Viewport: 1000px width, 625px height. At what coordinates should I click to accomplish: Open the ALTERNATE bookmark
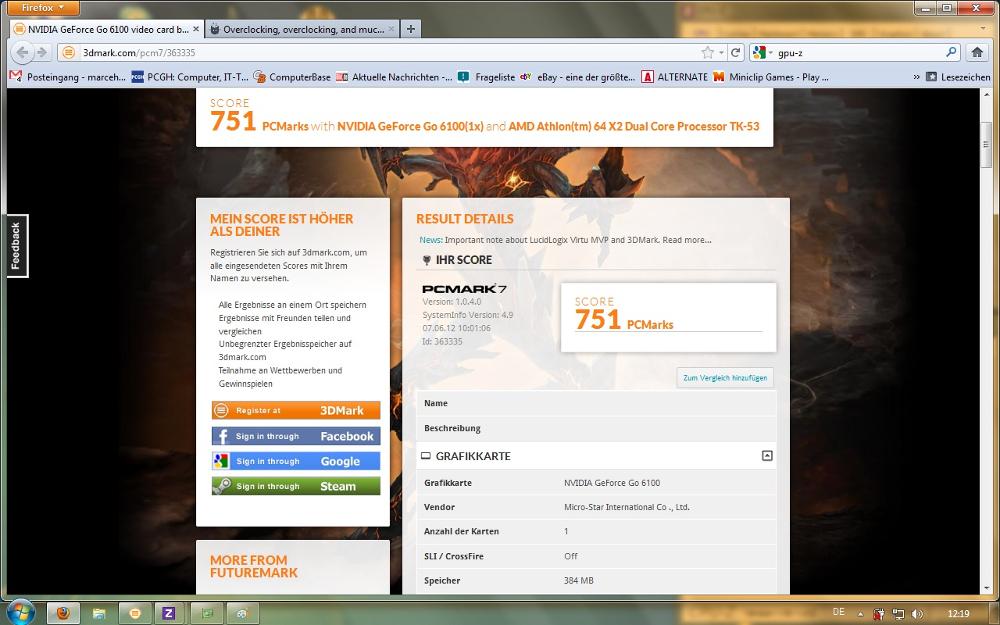pos(675,77)
